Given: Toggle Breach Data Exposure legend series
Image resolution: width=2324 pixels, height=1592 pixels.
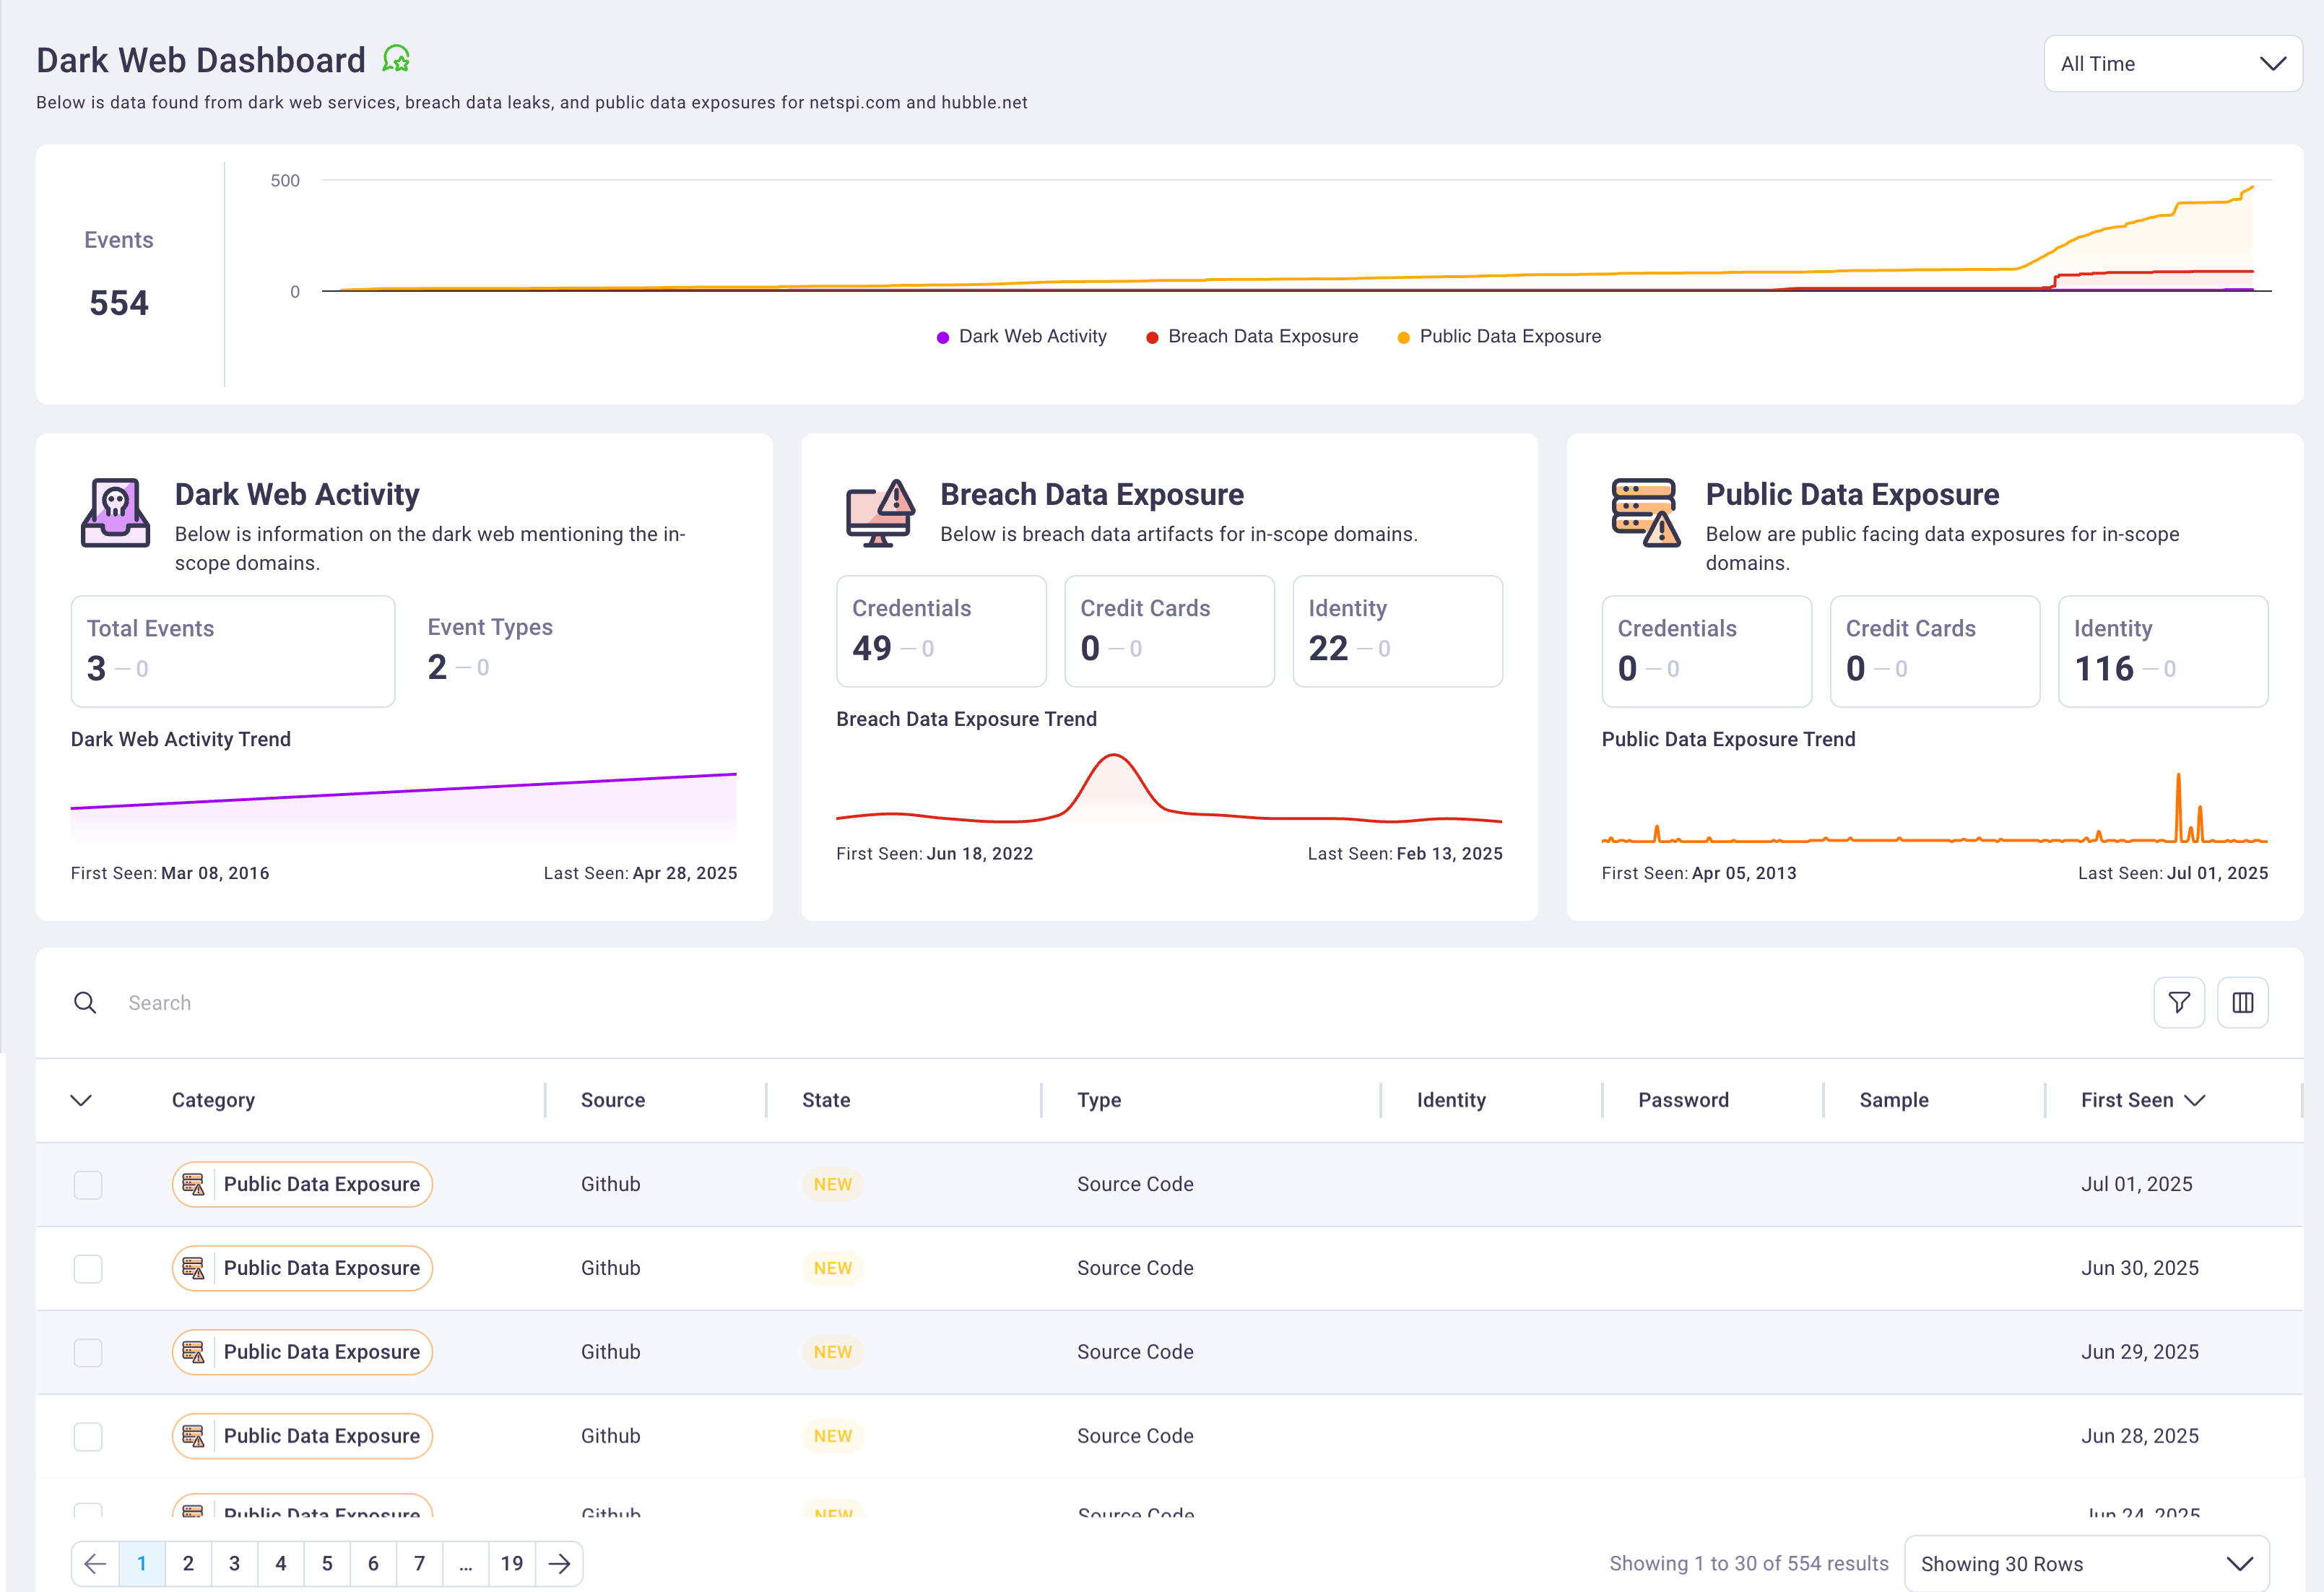Looking at the screenshot, I should 1251,336.
